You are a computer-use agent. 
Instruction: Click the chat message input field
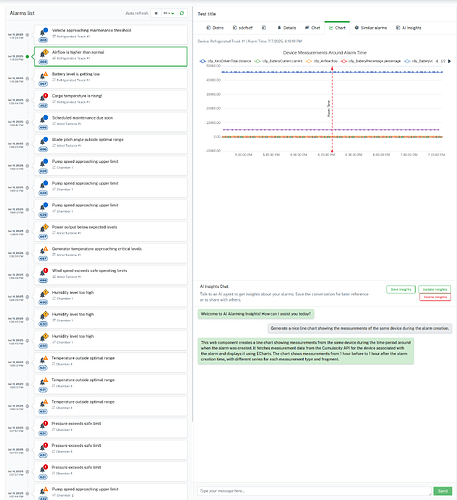point(314,491)
